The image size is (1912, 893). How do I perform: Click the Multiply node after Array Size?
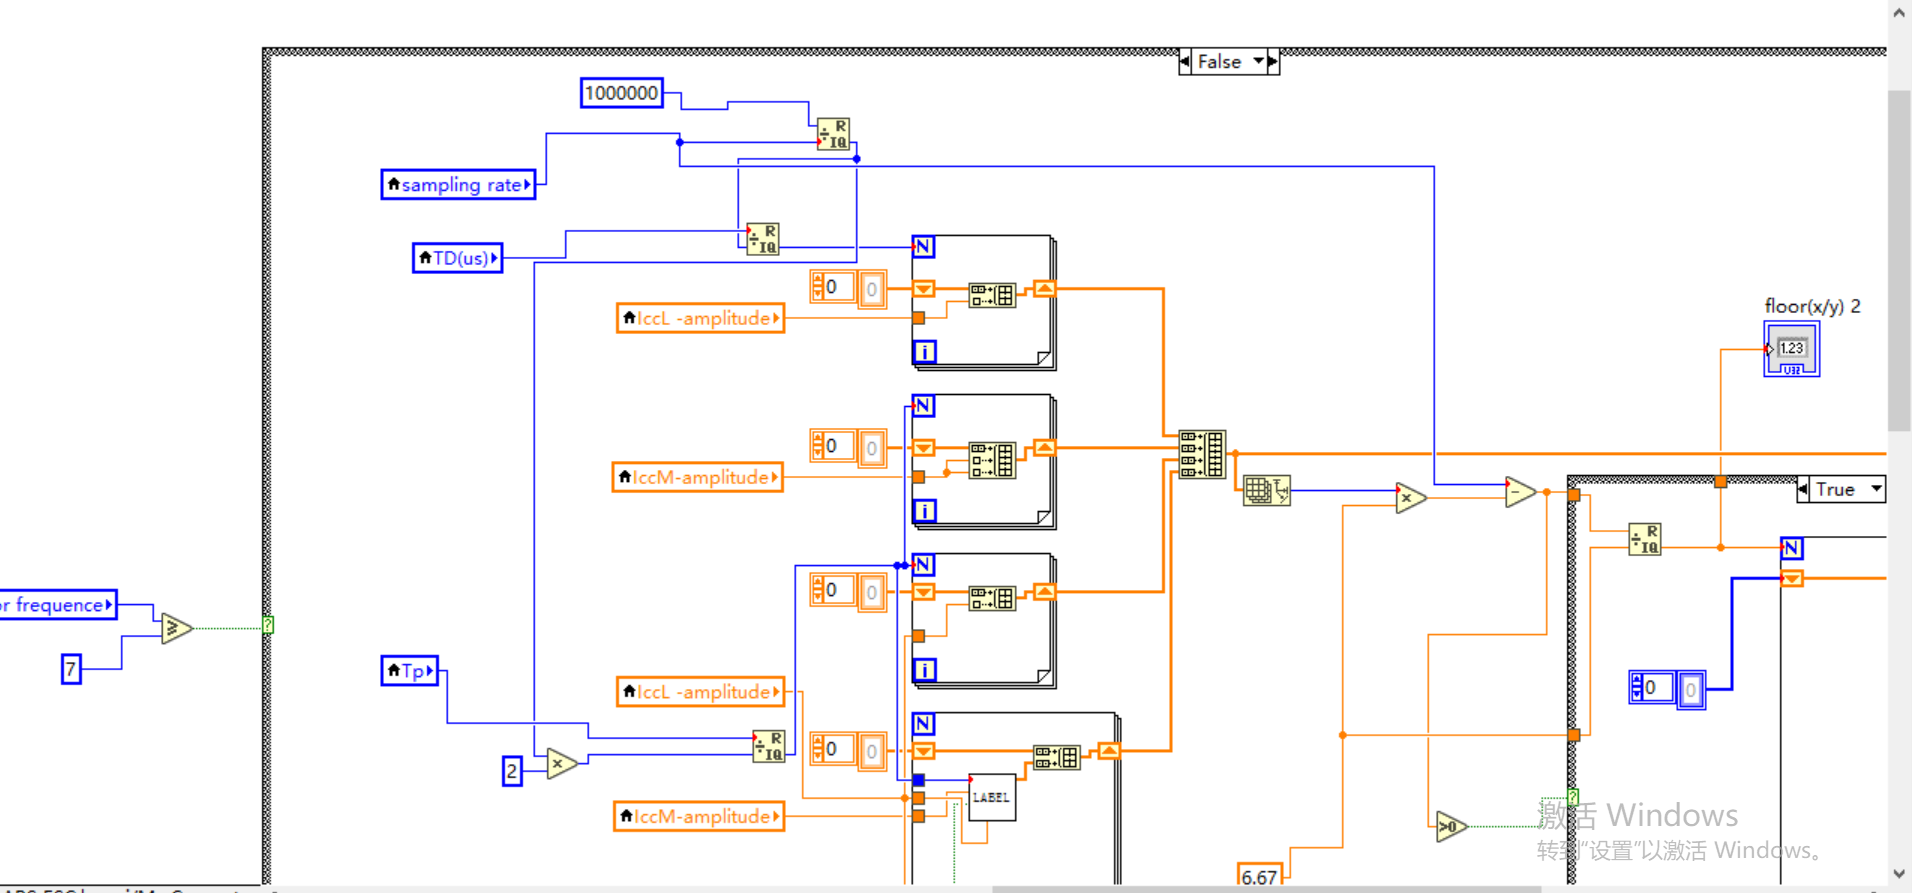tap(1410, 497)
